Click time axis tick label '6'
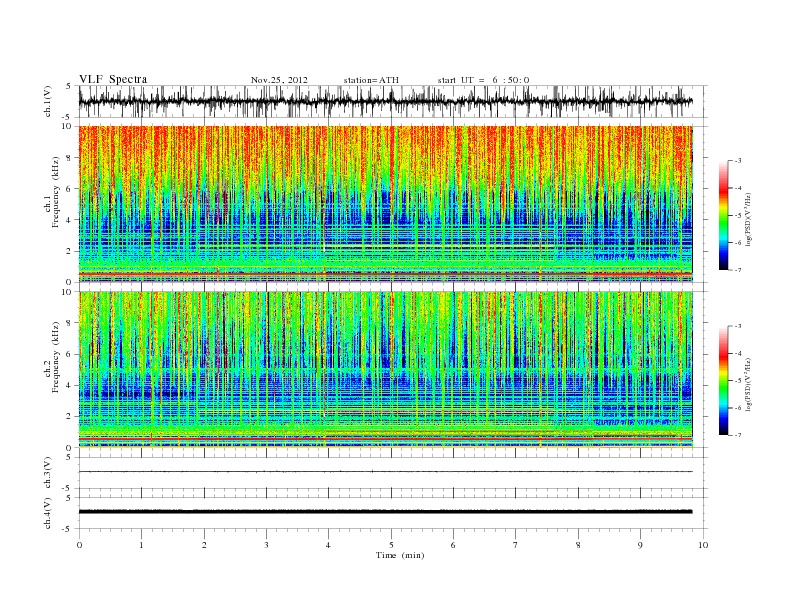This screenshot has height=612, width=792. [x=453, y=545]
